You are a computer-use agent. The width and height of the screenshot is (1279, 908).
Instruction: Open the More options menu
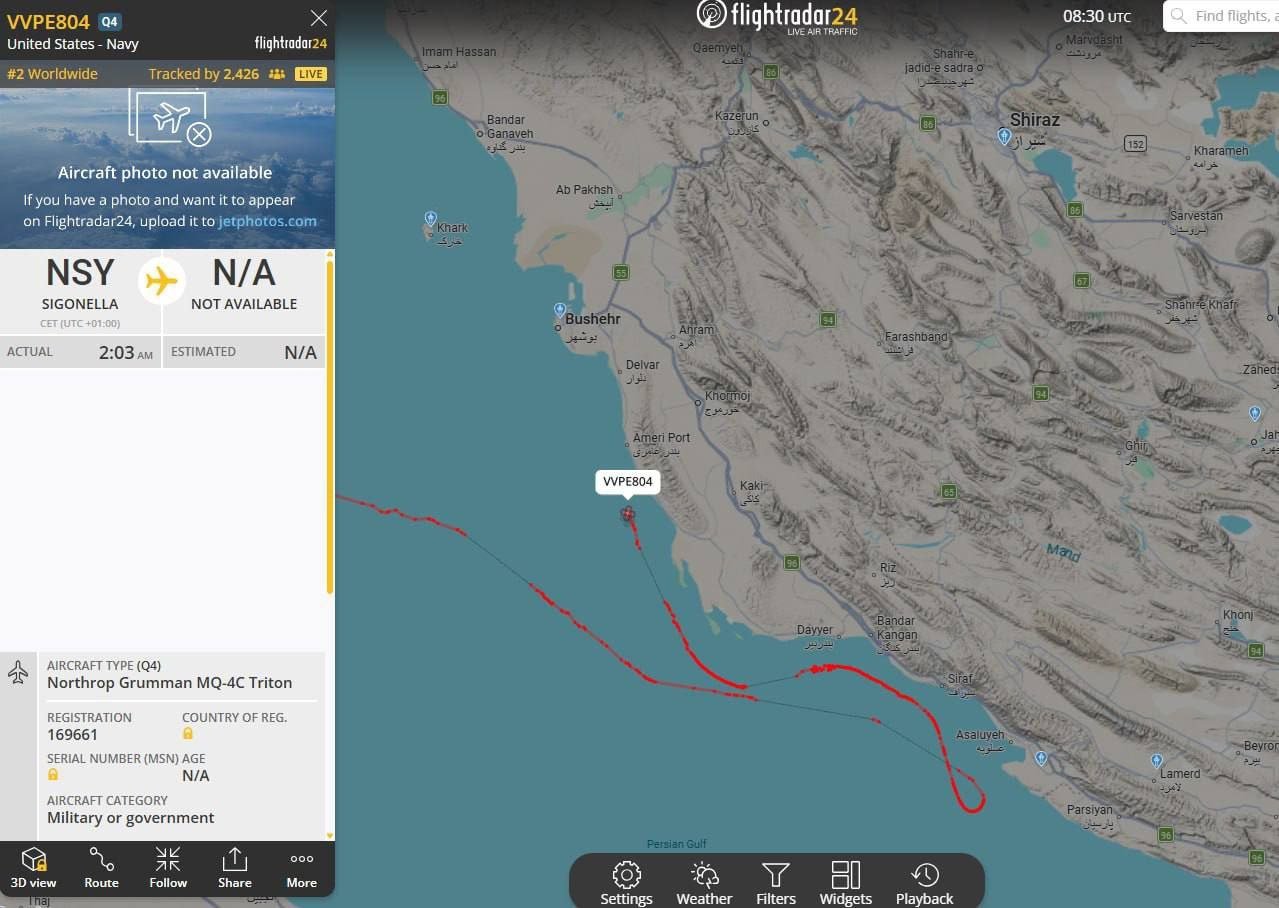[302, 868]
